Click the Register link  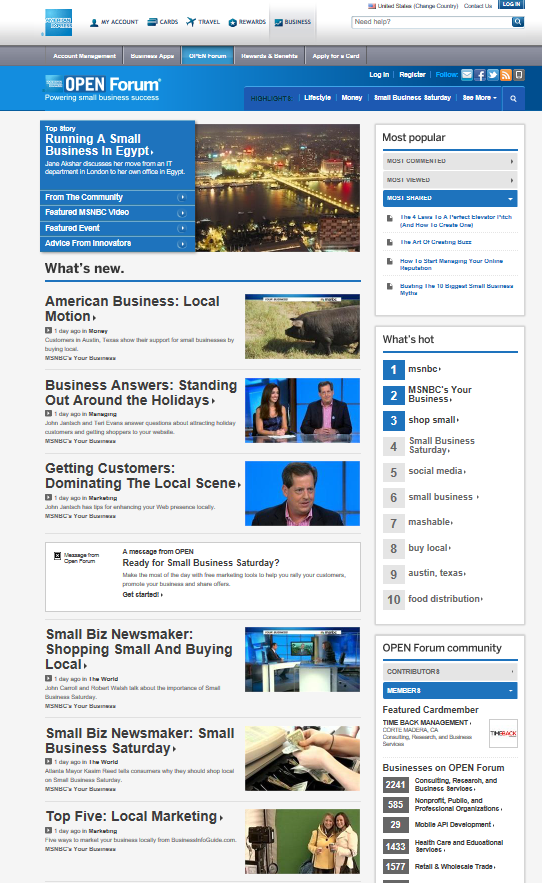point(412,74)
